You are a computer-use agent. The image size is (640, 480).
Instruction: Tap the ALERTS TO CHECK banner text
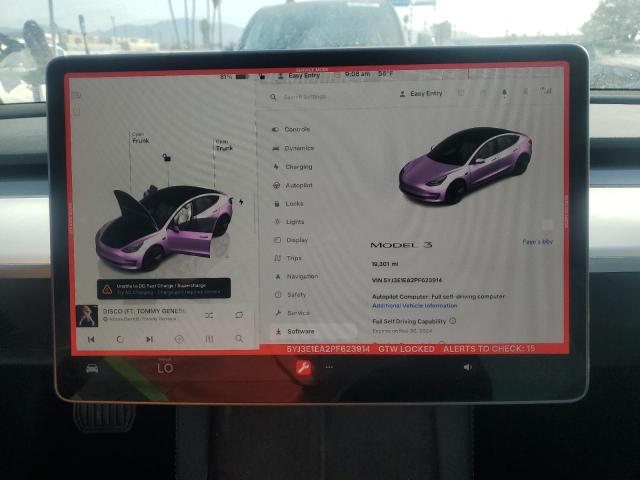click(489, 349)
